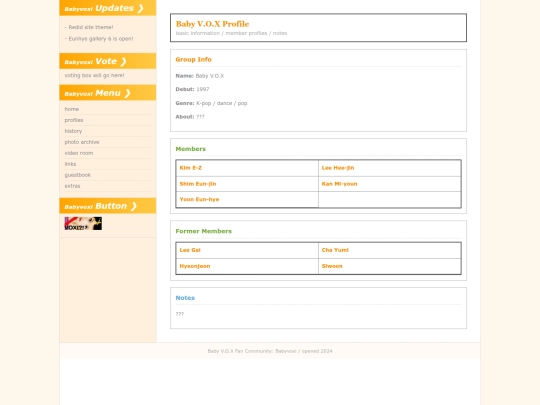Open Shim Eun-jin member profile
The width and height of the screenshot is (540, 405).
[198, 184]
